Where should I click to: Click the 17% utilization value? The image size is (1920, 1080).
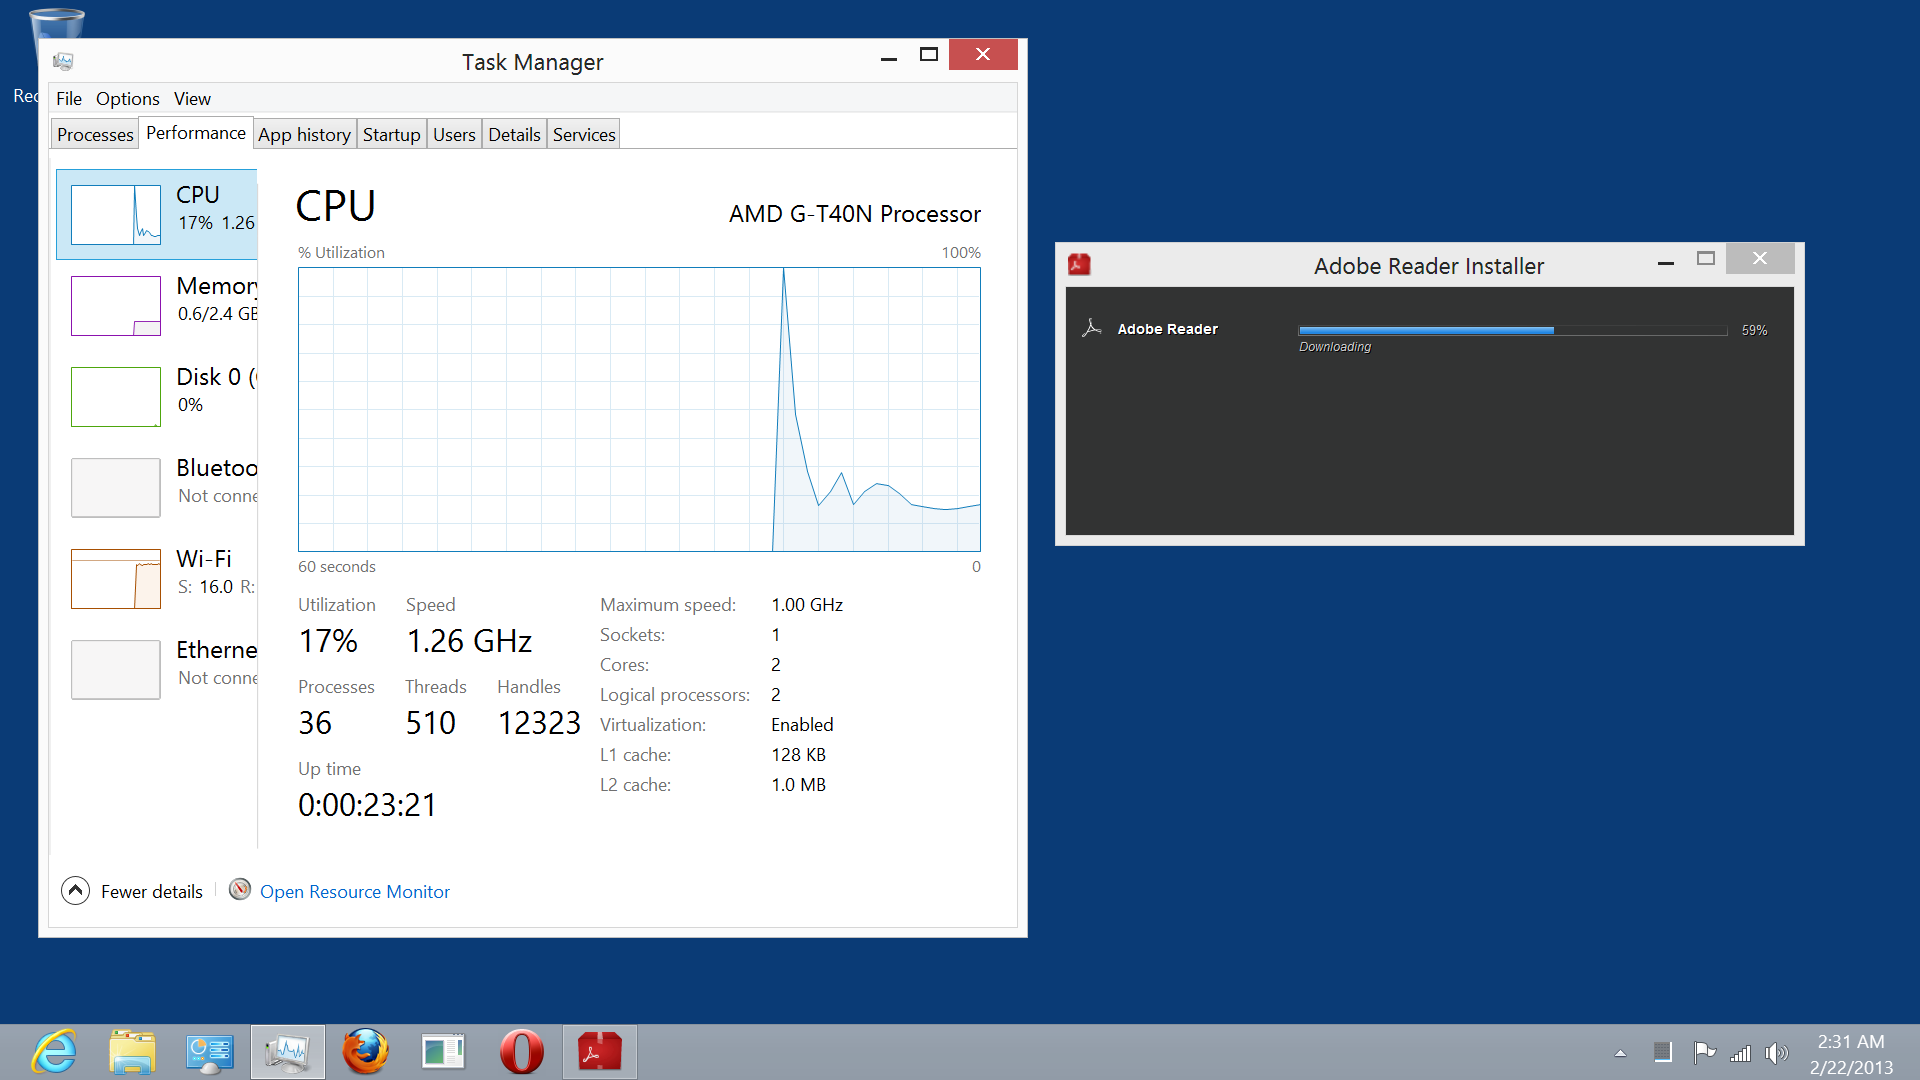click(328, 641)
